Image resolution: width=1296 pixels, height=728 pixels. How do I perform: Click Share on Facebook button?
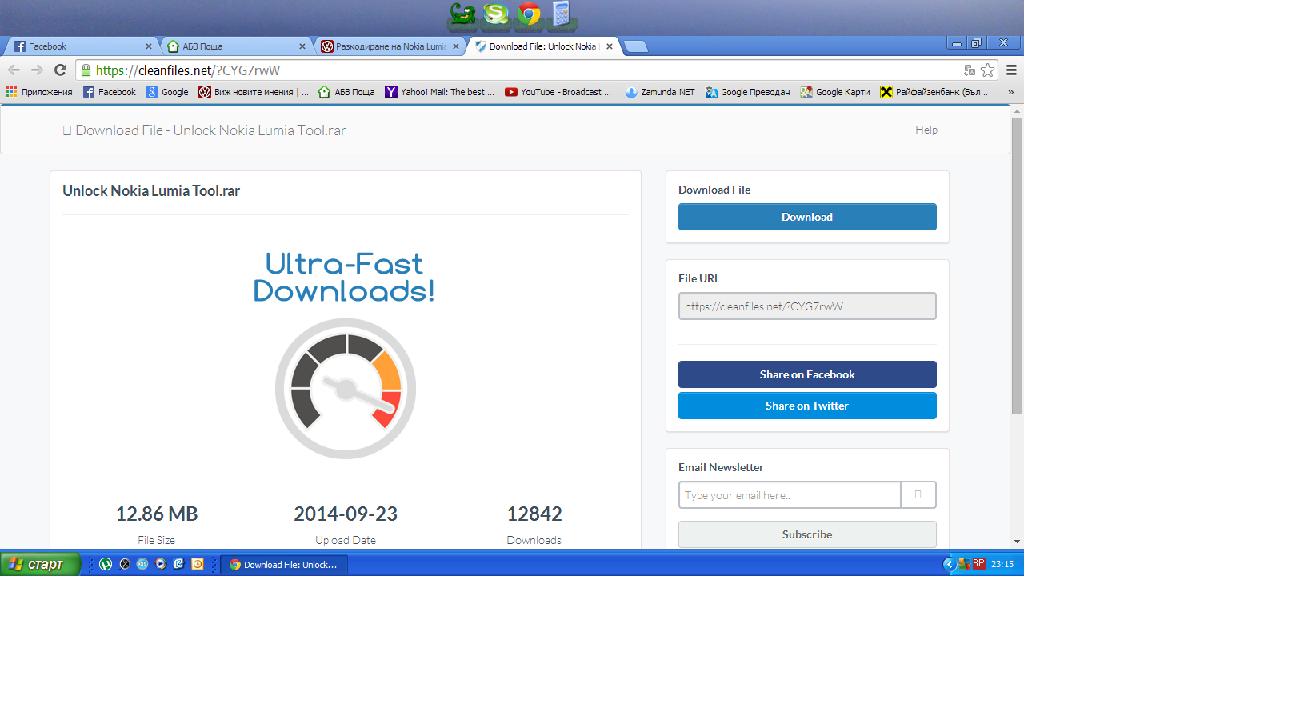[x=807, y=375]
